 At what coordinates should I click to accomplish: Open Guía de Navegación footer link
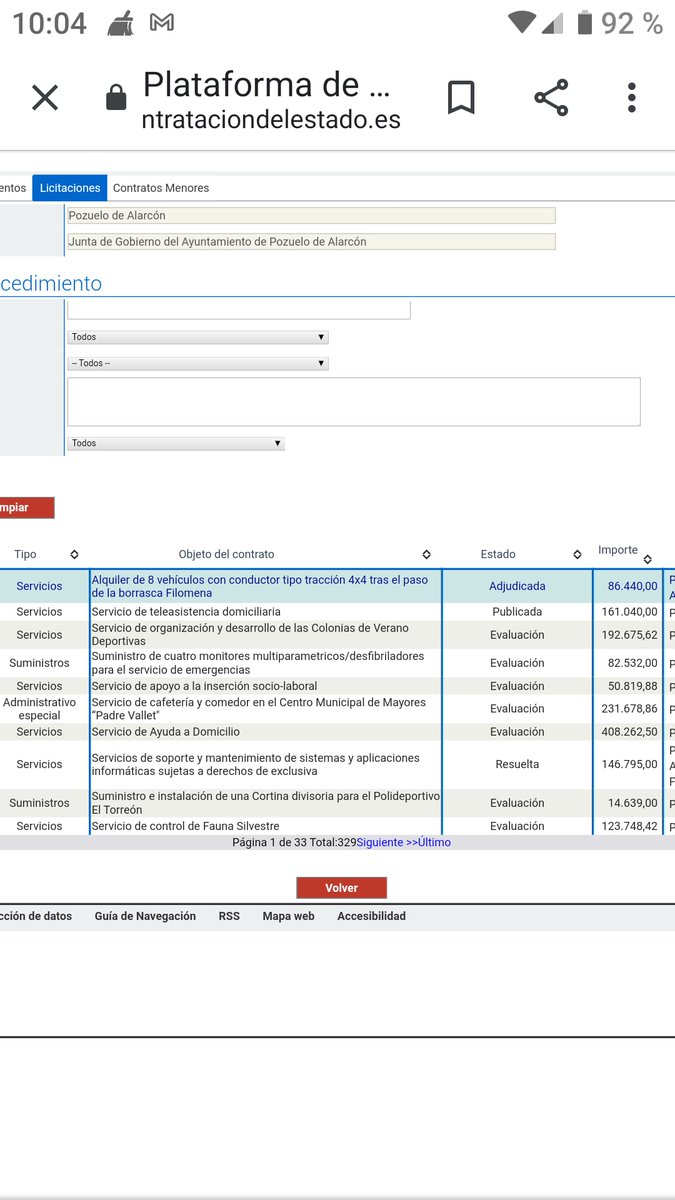pyautogui.click(x=145, y=916)
